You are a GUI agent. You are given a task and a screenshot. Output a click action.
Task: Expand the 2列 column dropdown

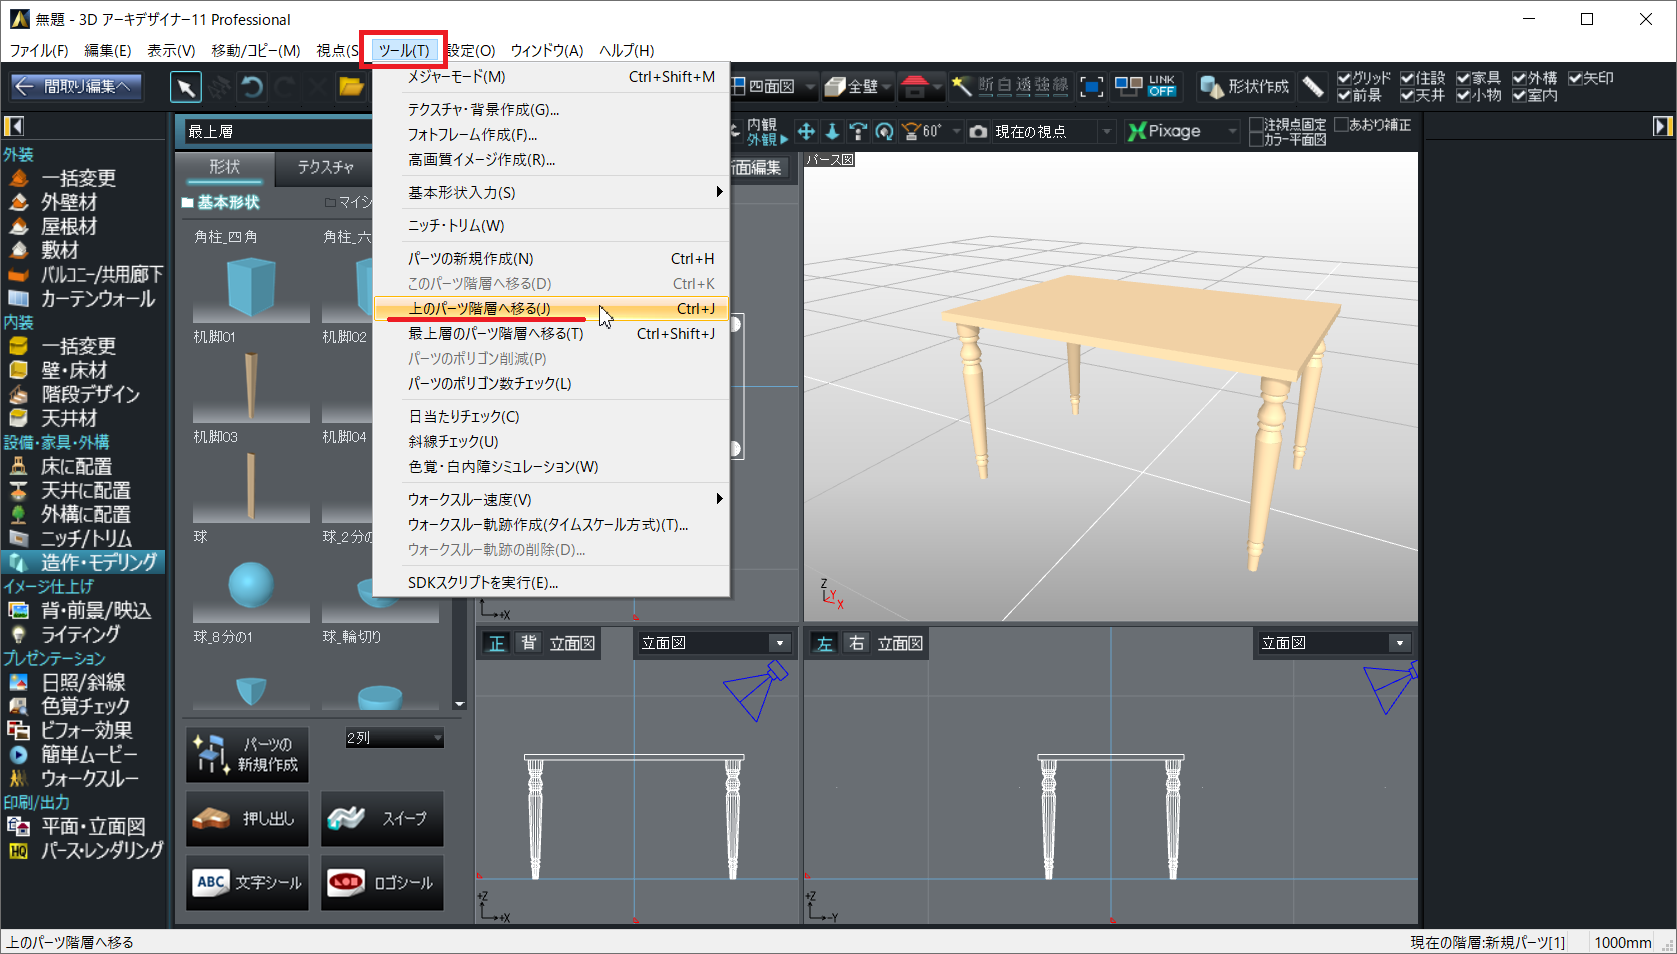coord(437,738)
